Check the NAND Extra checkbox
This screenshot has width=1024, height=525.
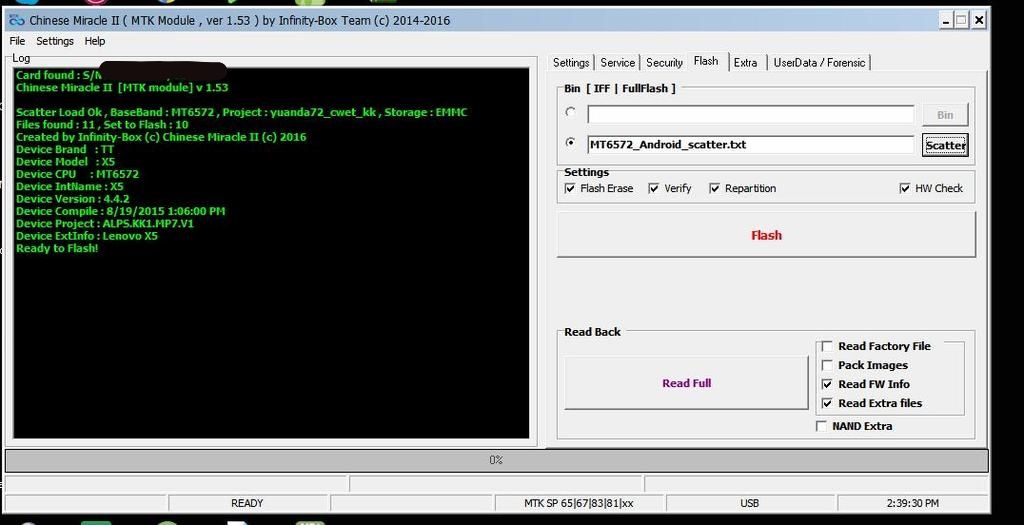[x=822, y=426]
